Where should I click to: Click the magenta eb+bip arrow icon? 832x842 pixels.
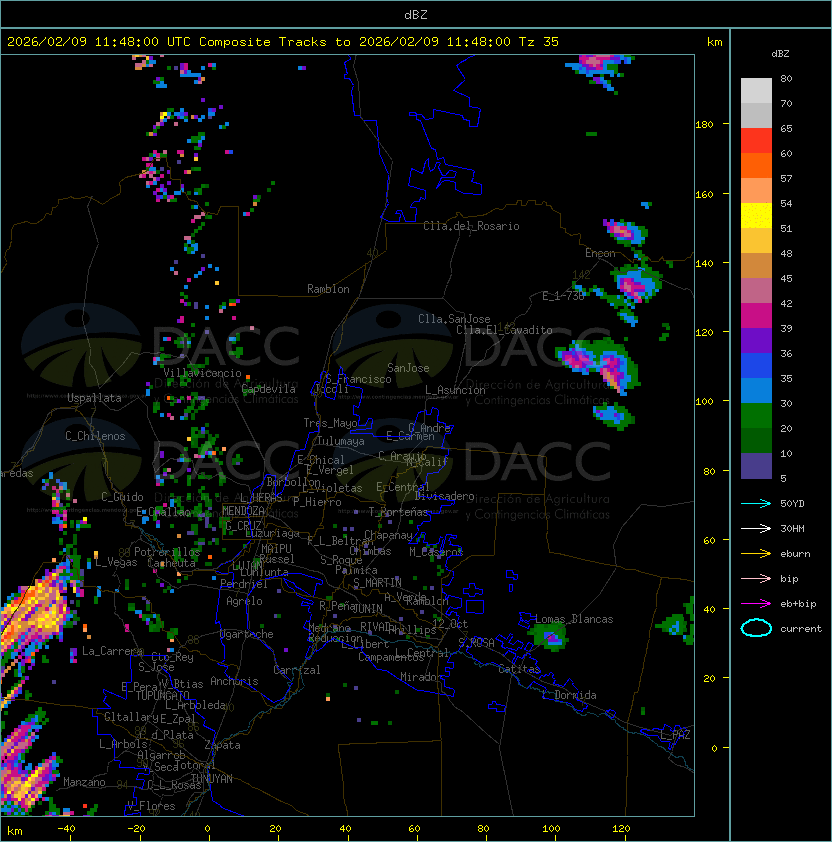(756, 604)
